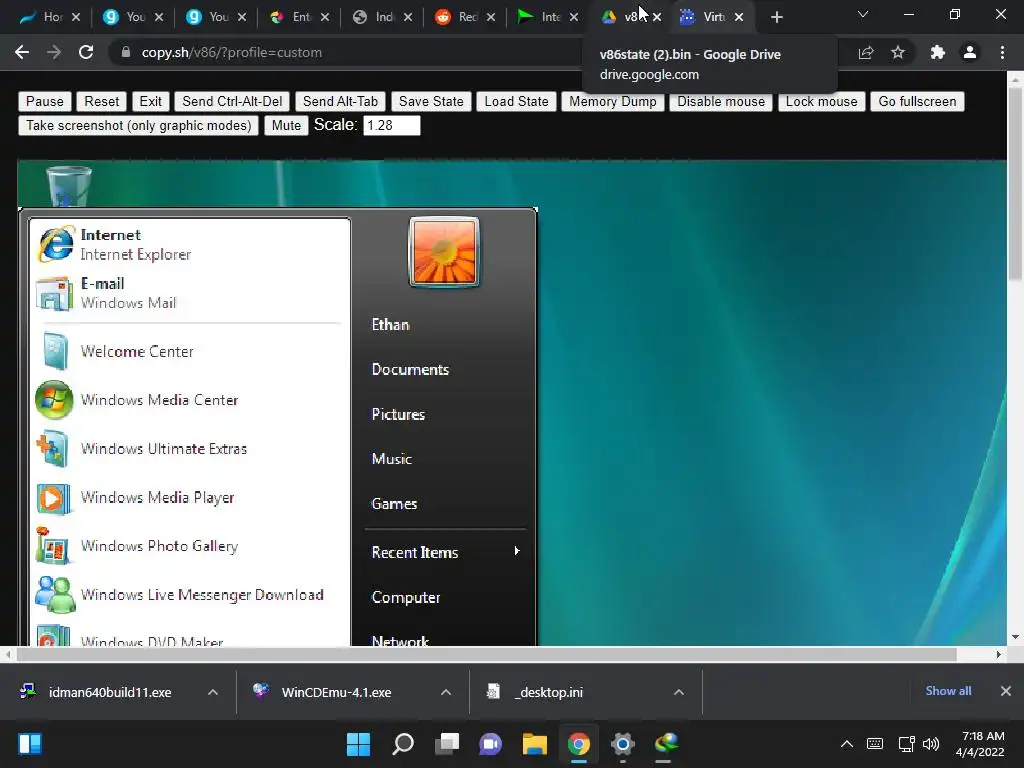Open the Recycle Bin desktop icon
This screenshot has width=1024, height=768.
click(69, 185)
